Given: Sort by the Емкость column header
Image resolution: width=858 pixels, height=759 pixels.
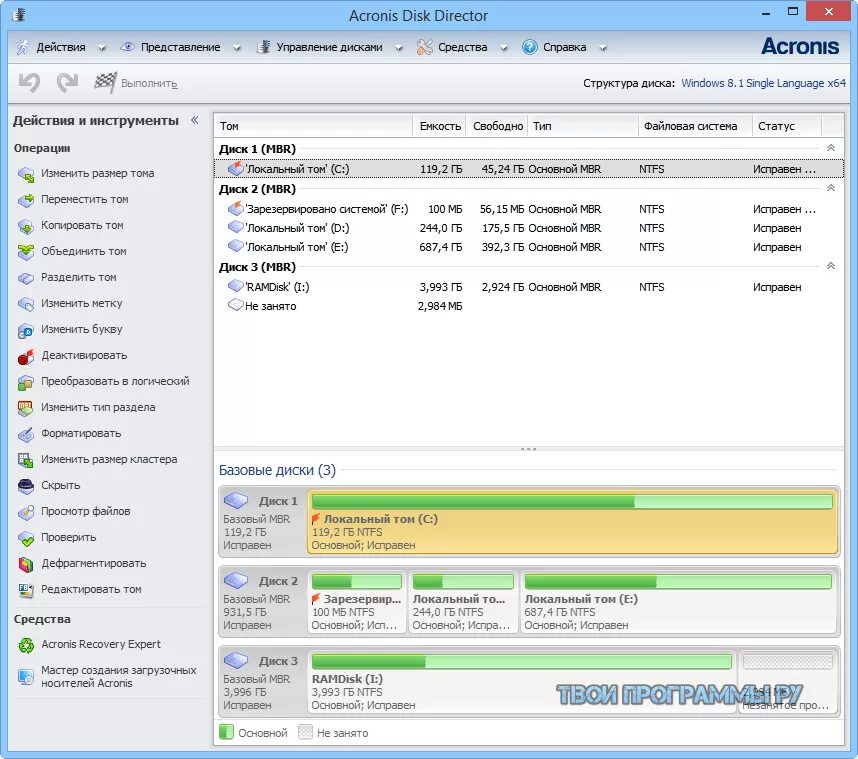Looking at the screenshot, I should (x=439, y=126).
